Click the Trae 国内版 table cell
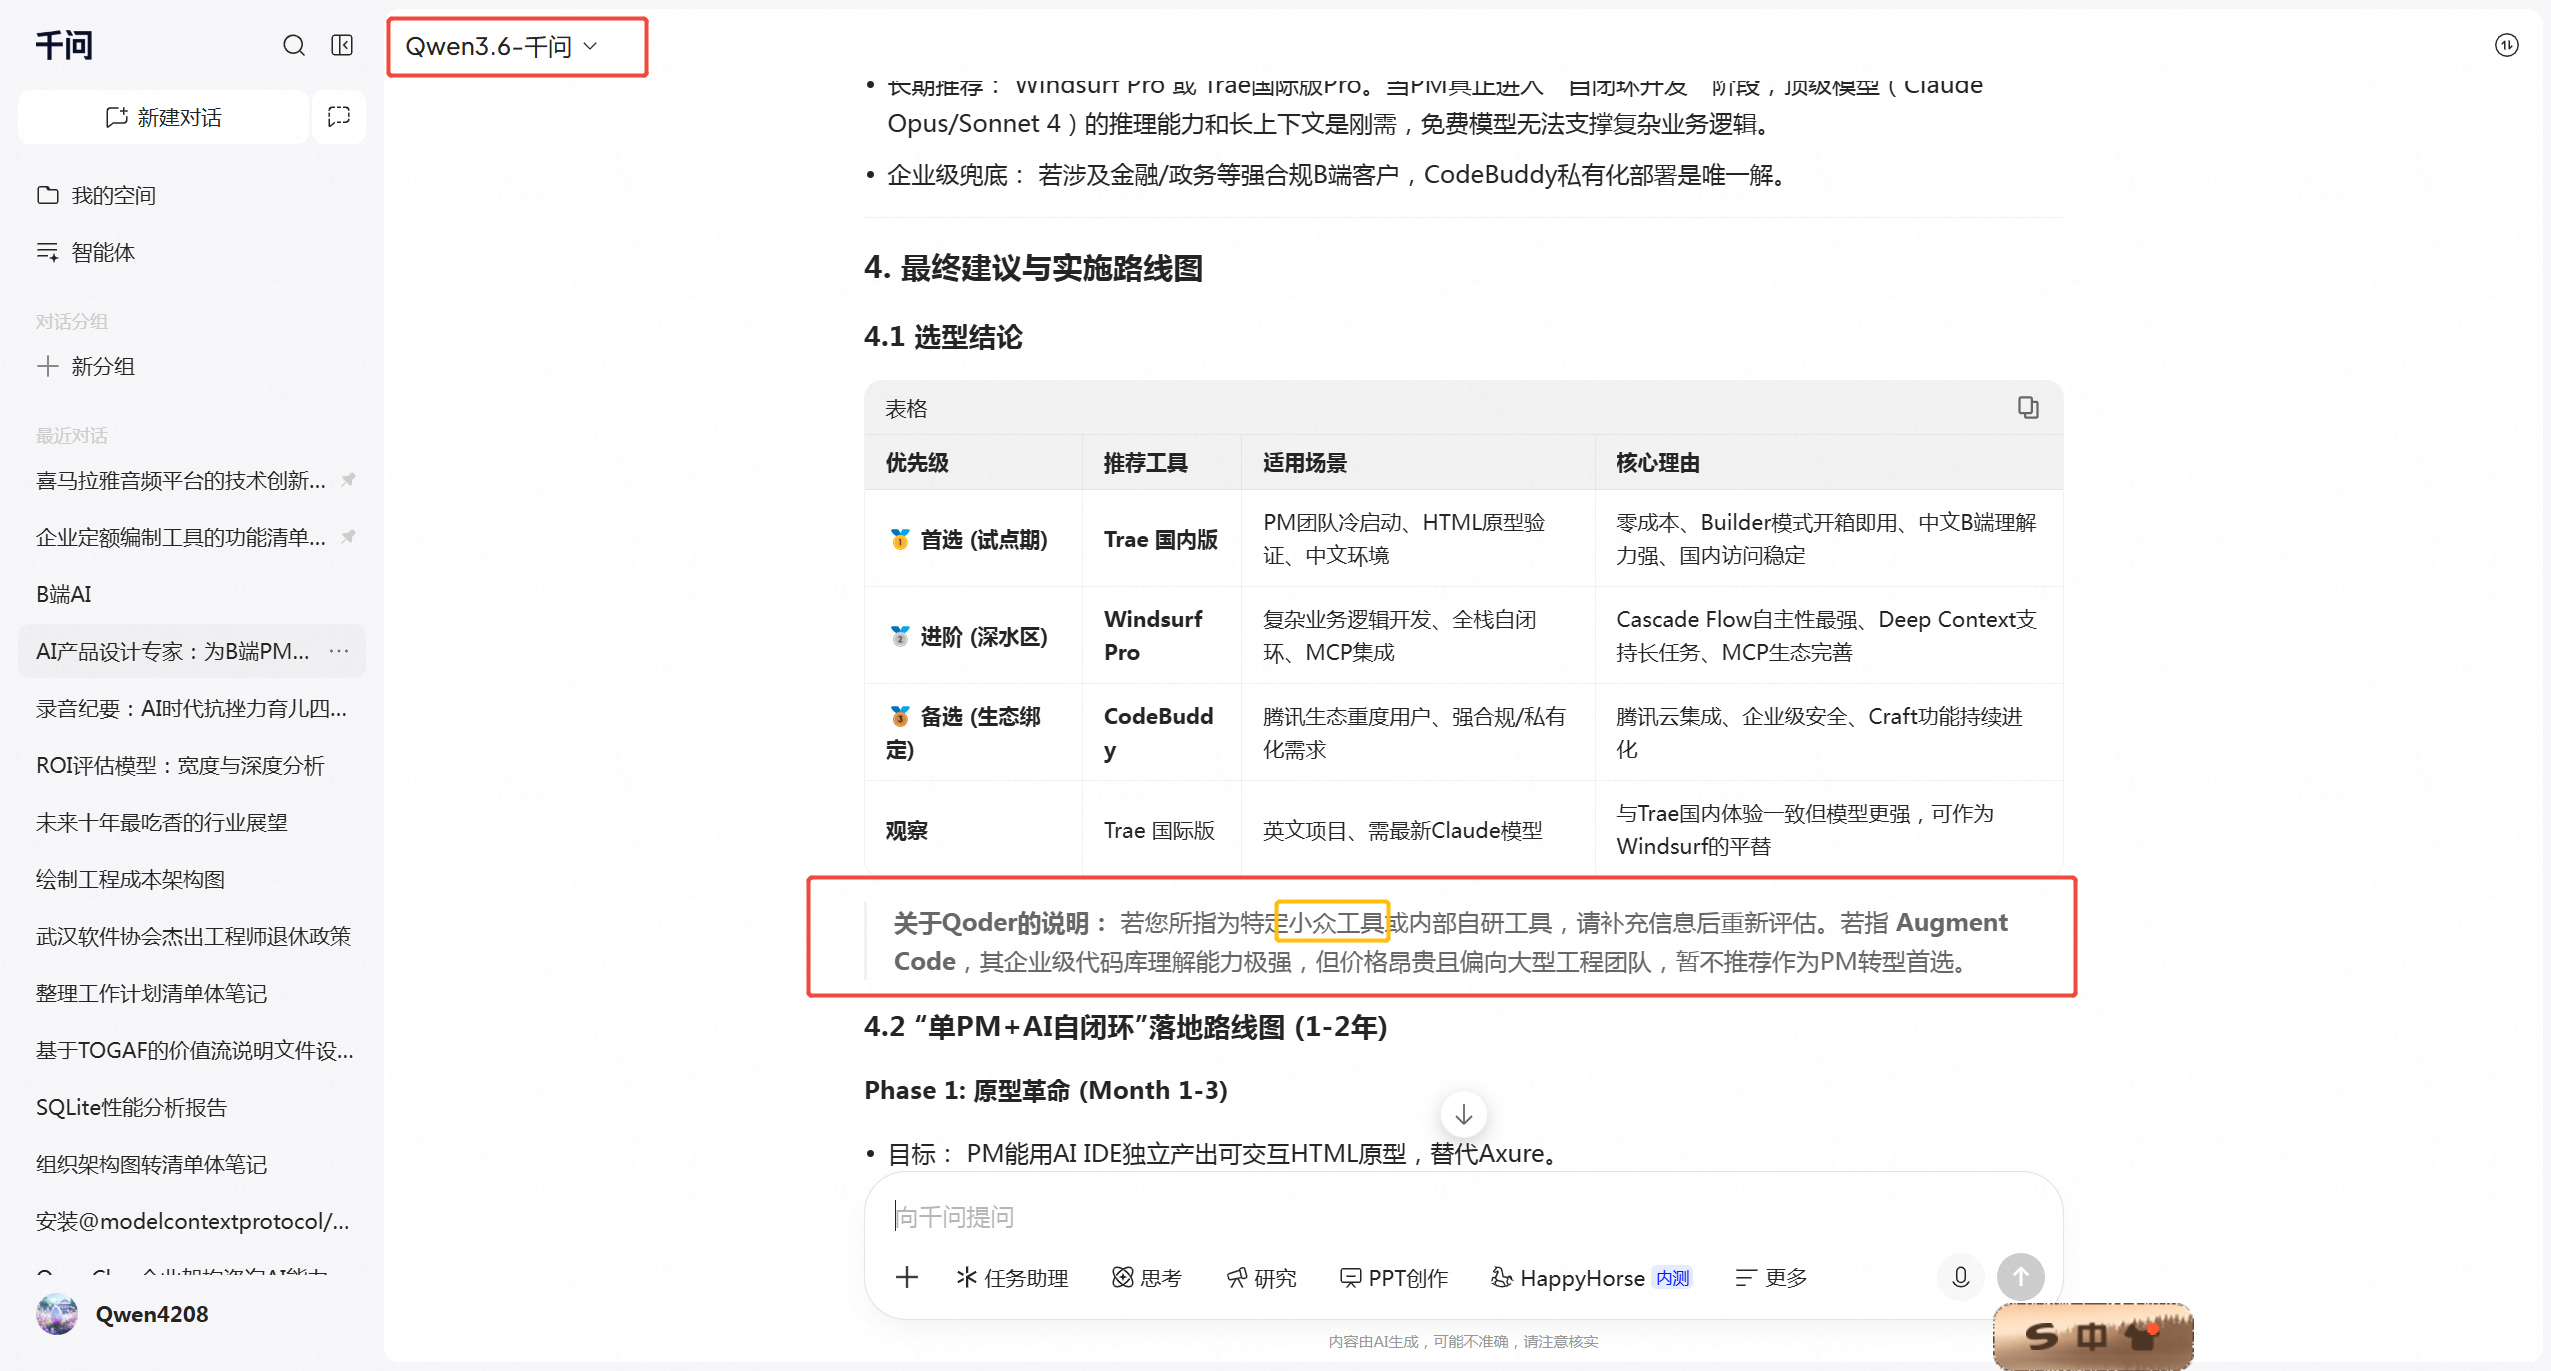The height and width of the screenshot is (1371, 2551). [x=1161, y=539]
